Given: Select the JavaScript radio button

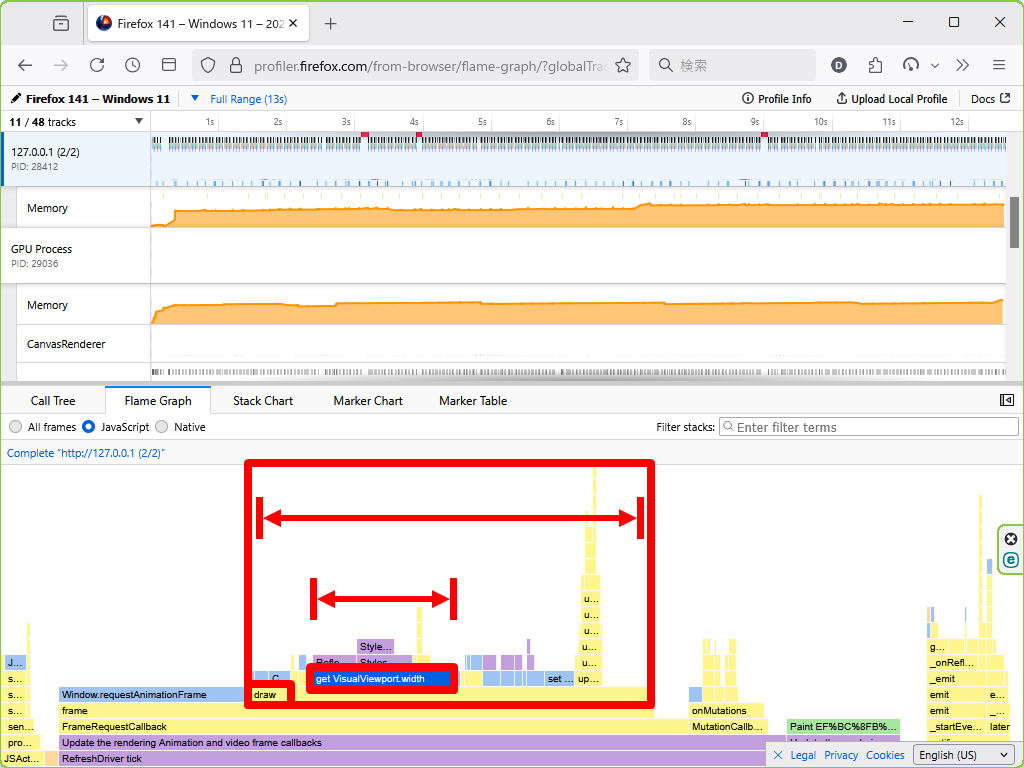Looking at the screenshot, I should (89, 427).
